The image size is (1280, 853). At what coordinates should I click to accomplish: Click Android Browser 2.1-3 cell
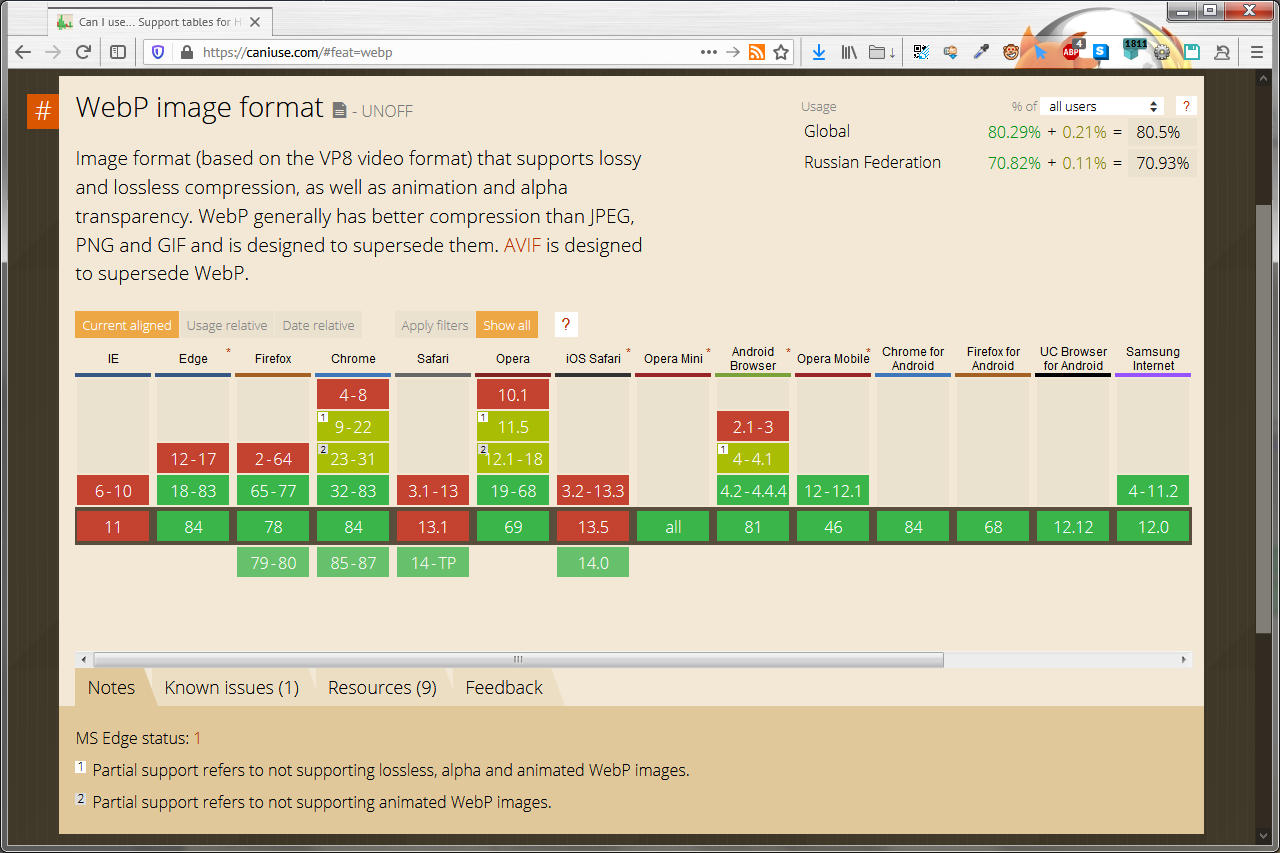click(x=753, y=427)
